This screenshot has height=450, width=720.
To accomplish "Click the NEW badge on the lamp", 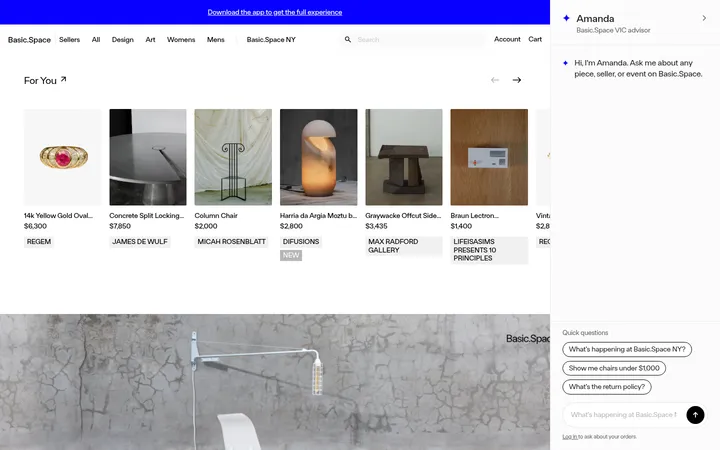I will click(291, 255).
